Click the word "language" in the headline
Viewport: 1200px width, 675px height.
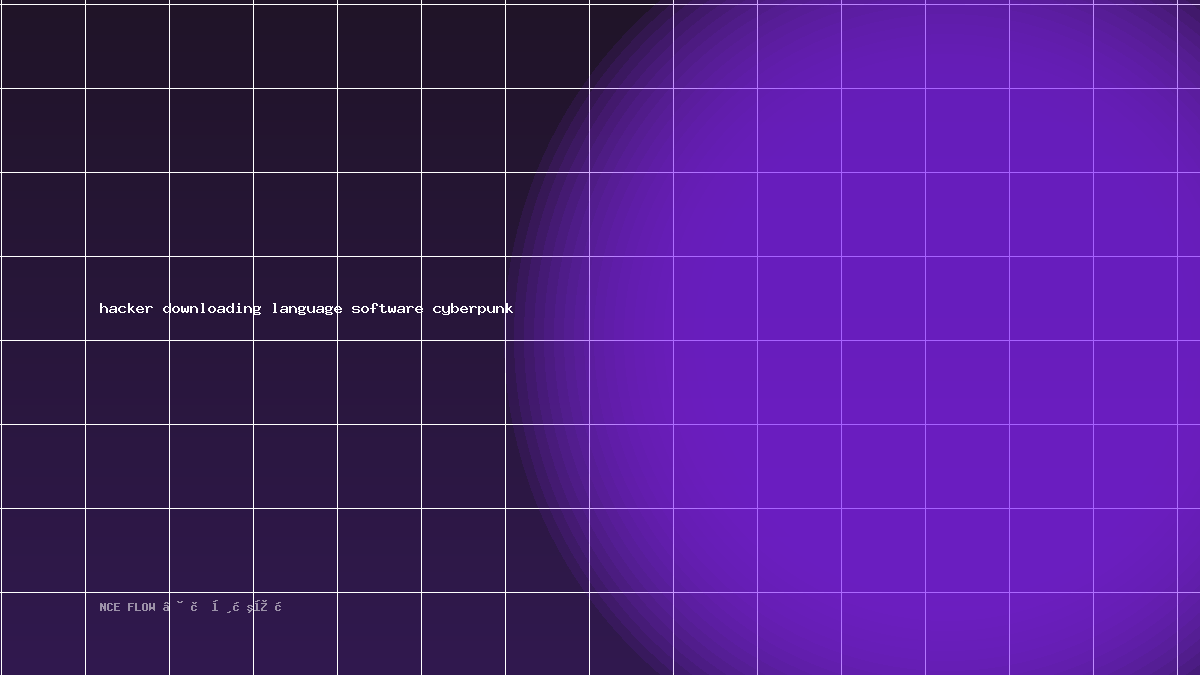307,310
